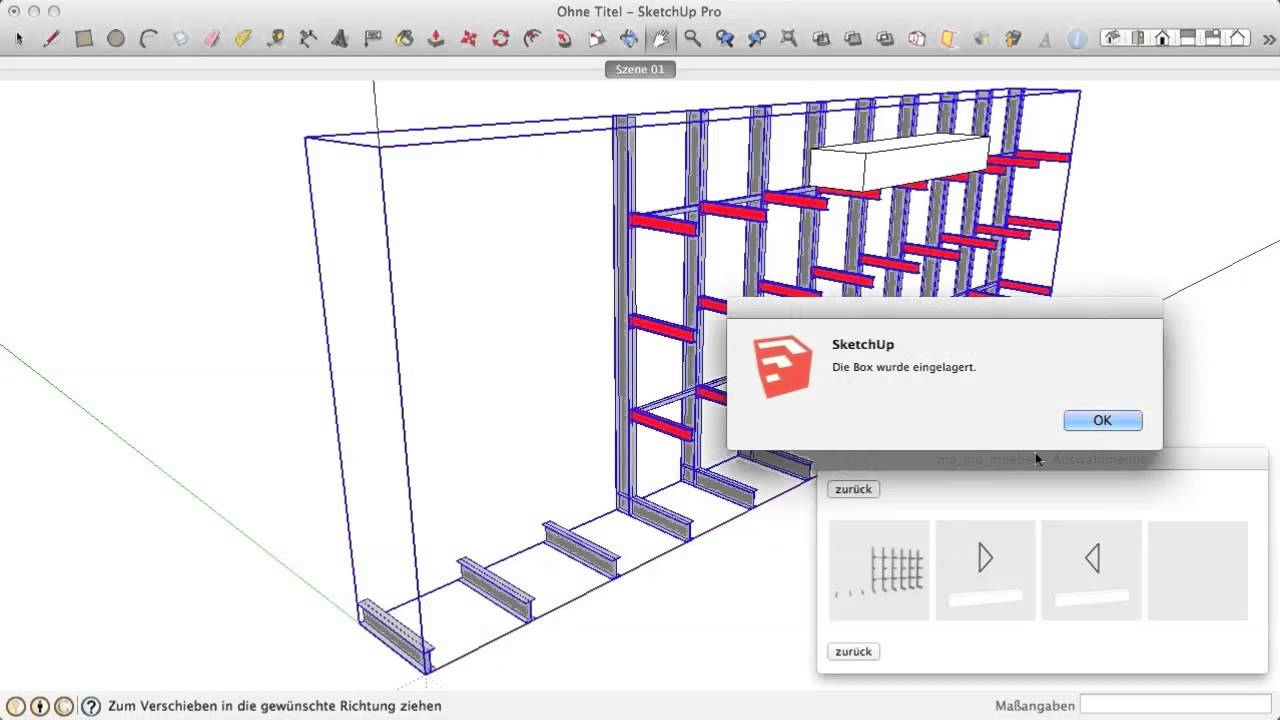Click the Make Component icon
Screen dimensions: 1280x720
click(x=180, y=39)
